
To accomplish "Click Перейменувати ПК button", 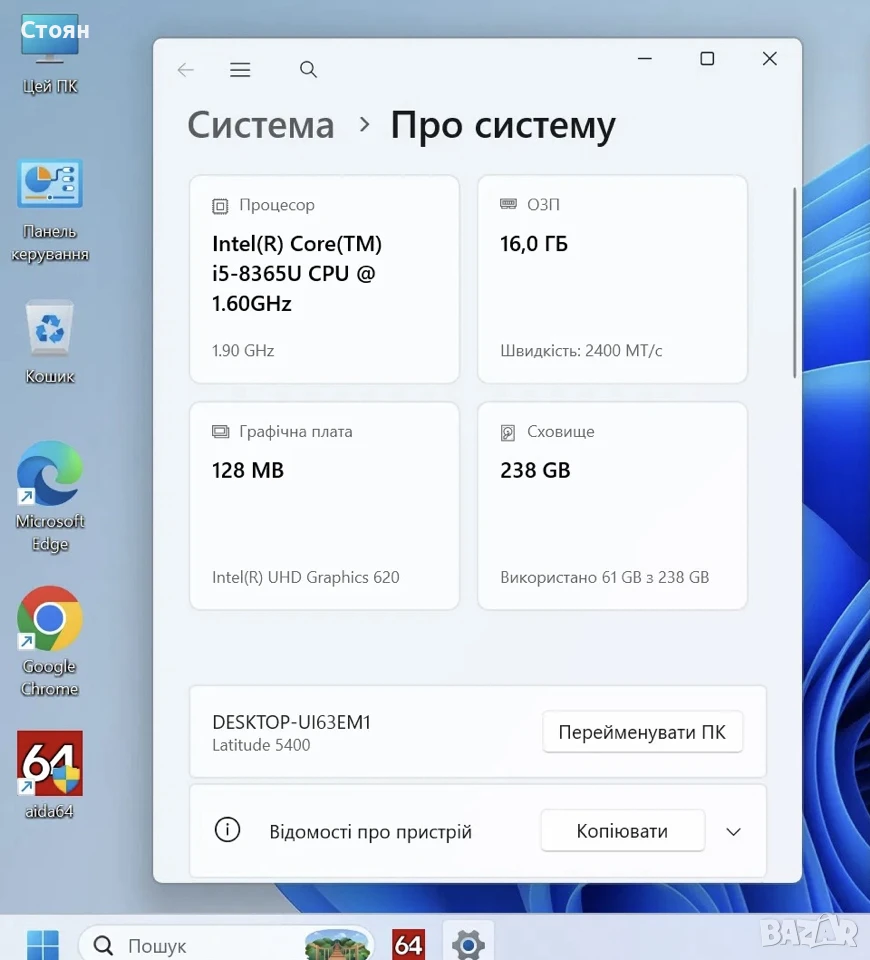I will (x=642, y=732).
